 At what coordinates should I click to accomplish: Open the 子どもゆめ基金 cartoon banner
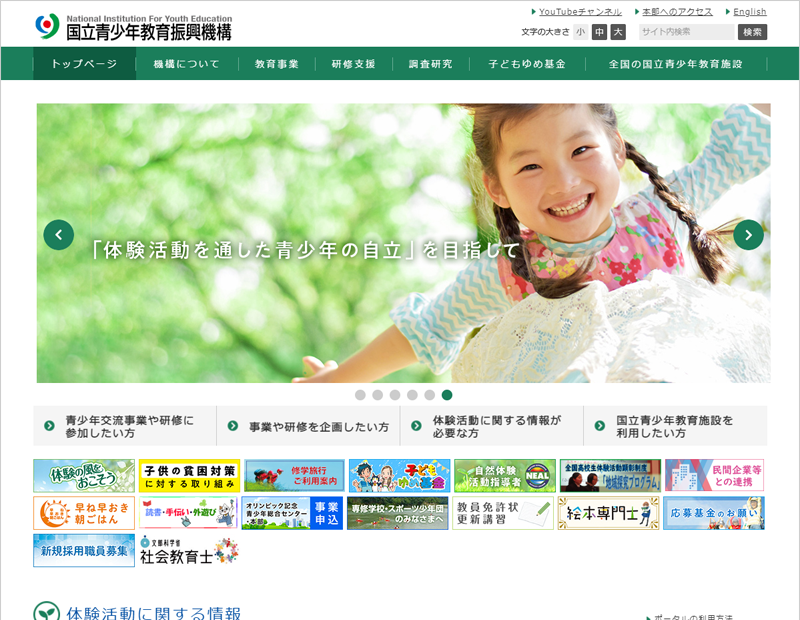[x=399, y=476]
